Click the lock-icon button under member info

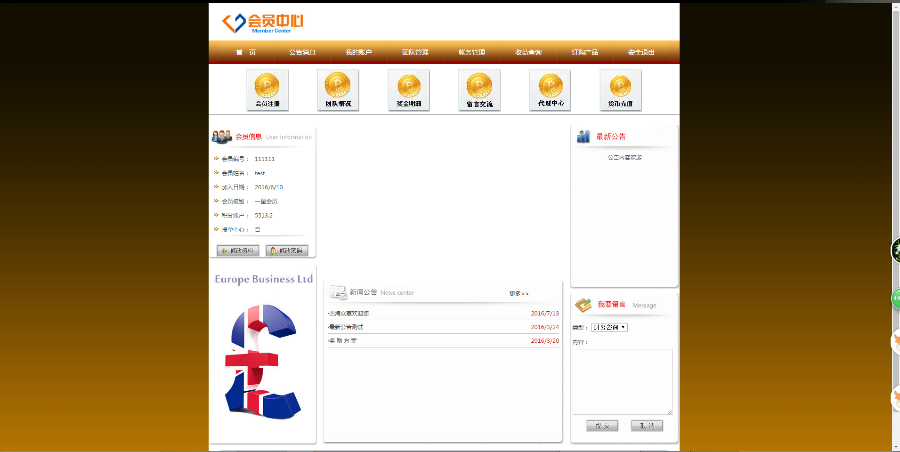pos(287,251)
